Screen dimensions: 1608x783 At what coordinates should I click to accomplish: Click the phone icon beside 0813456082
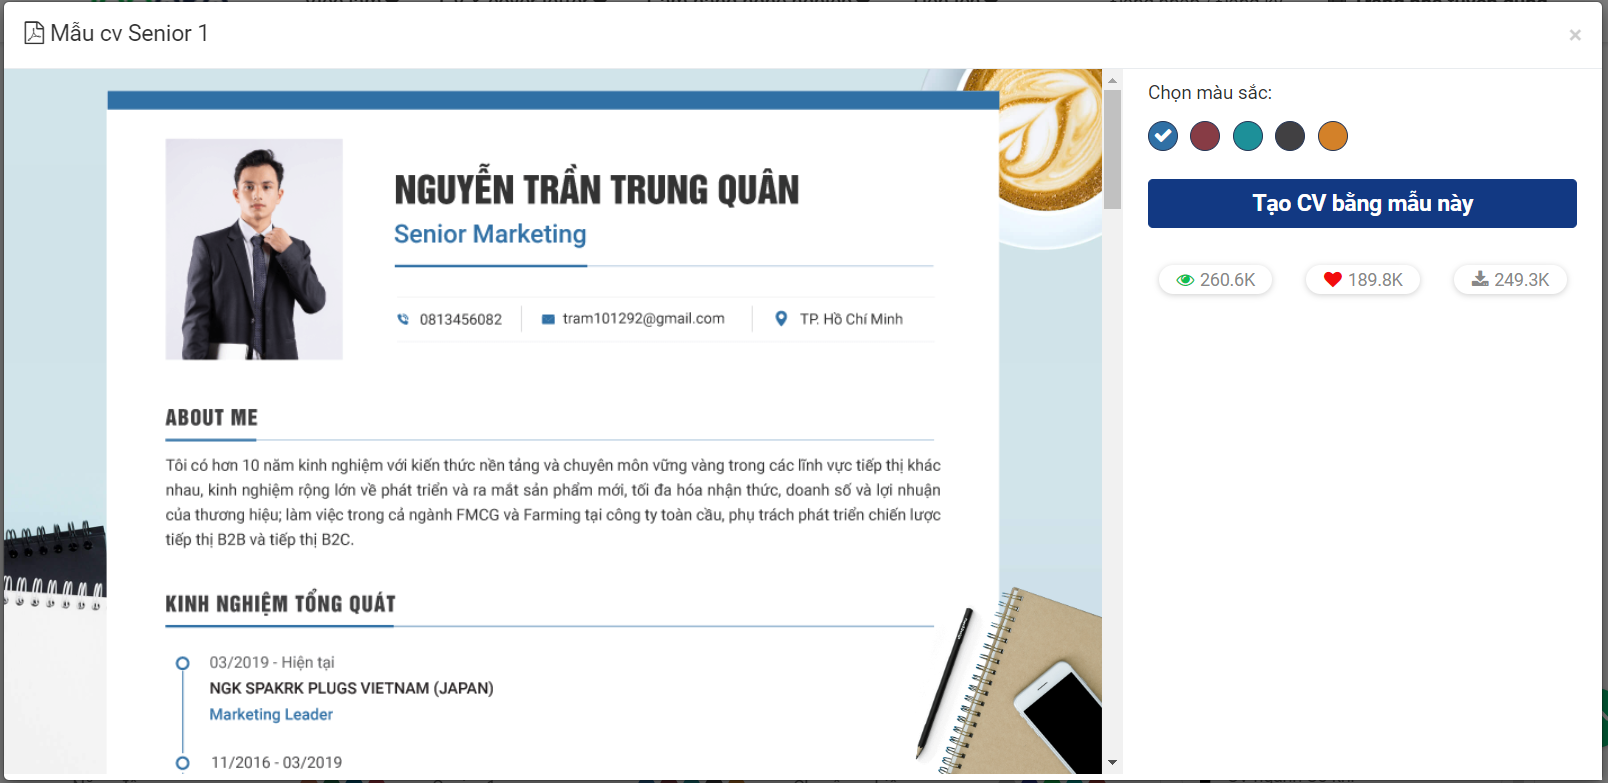pyautogui.click(x=403, y=319)
